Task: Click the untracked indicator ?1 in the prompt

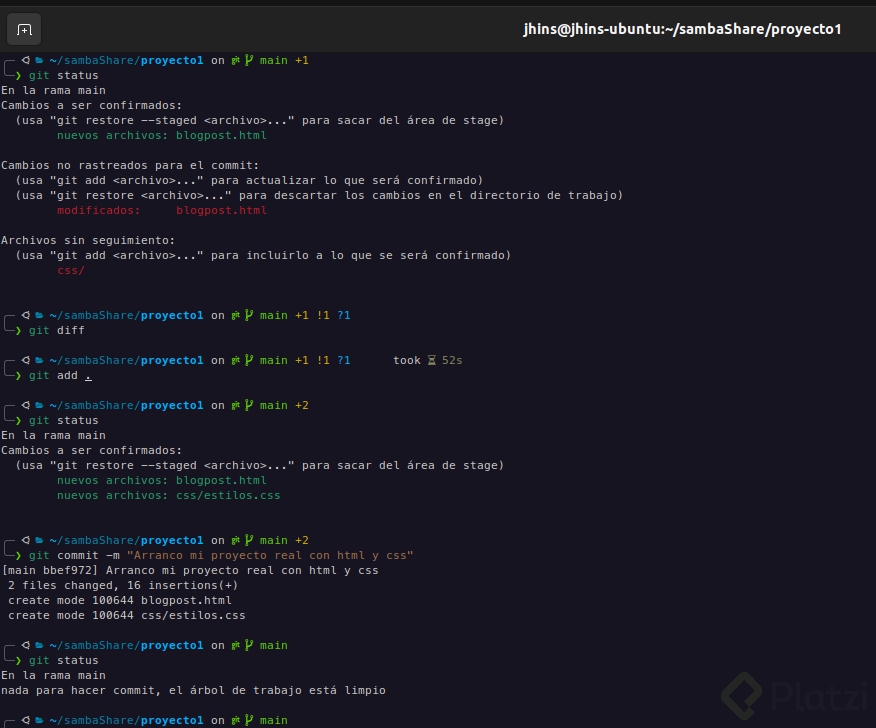Action: [x=344, y=315]
